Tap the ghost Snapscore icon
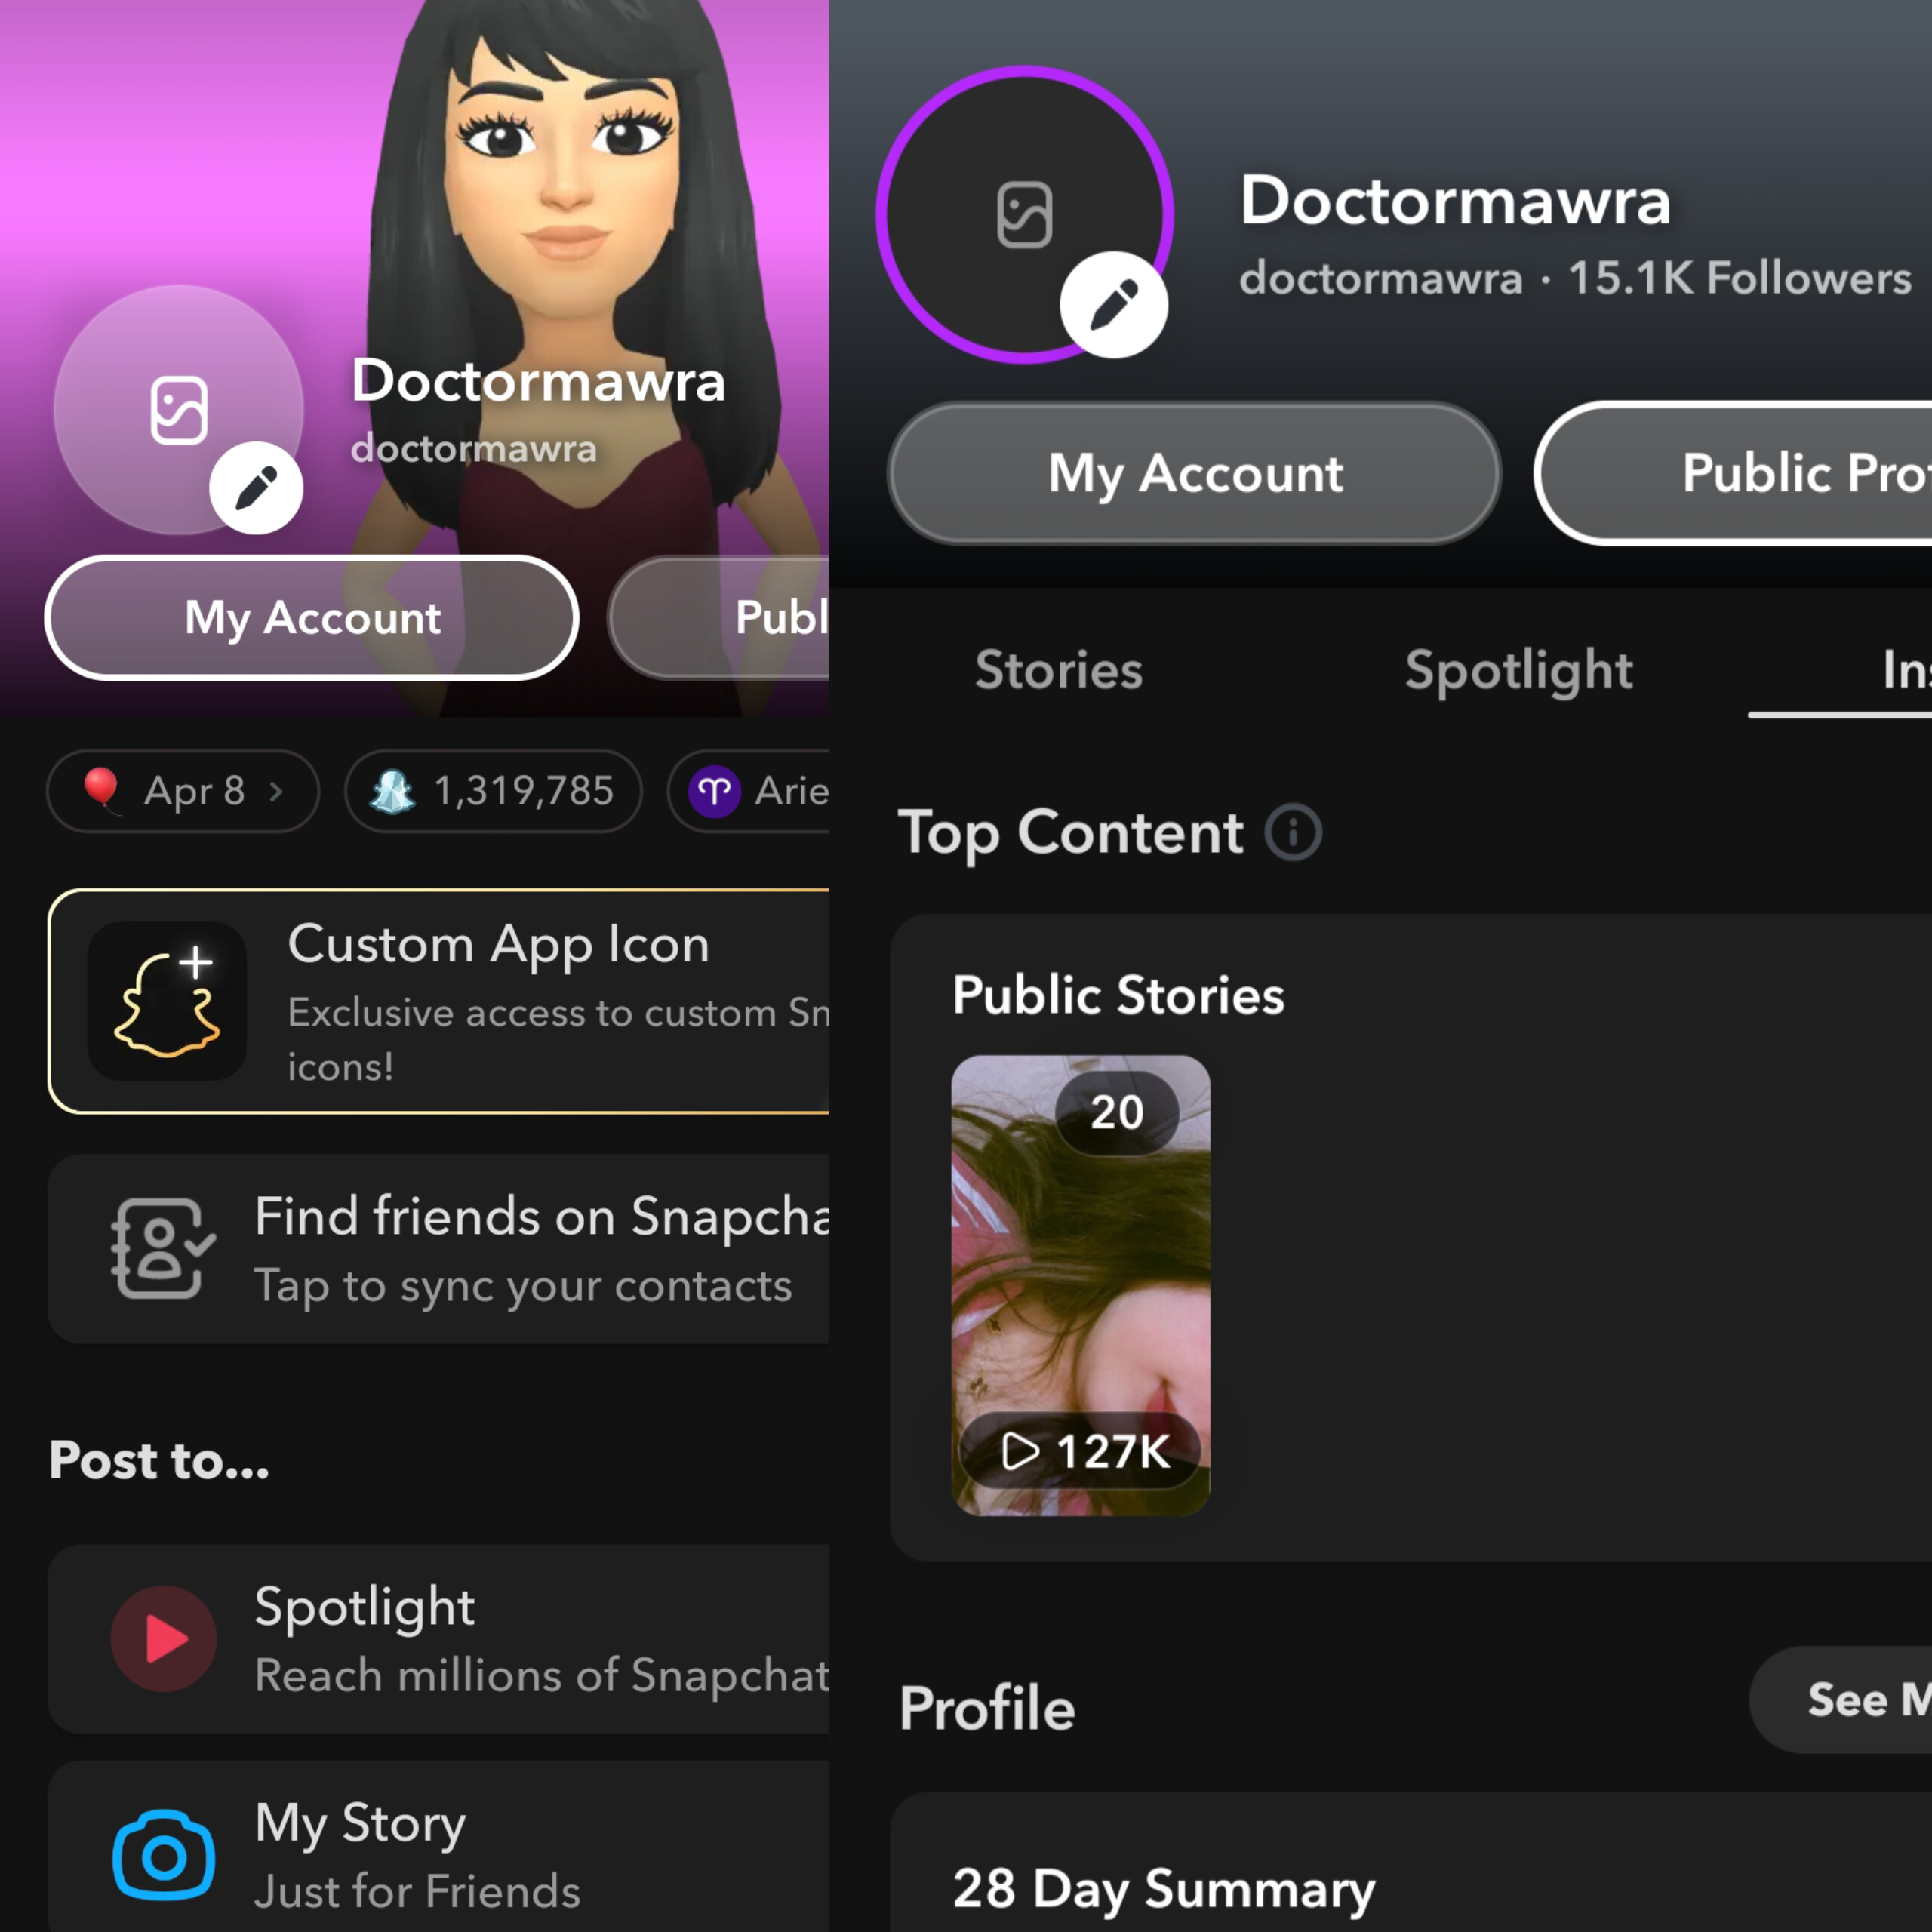Screen dimensions: 1932x1932 392,791
